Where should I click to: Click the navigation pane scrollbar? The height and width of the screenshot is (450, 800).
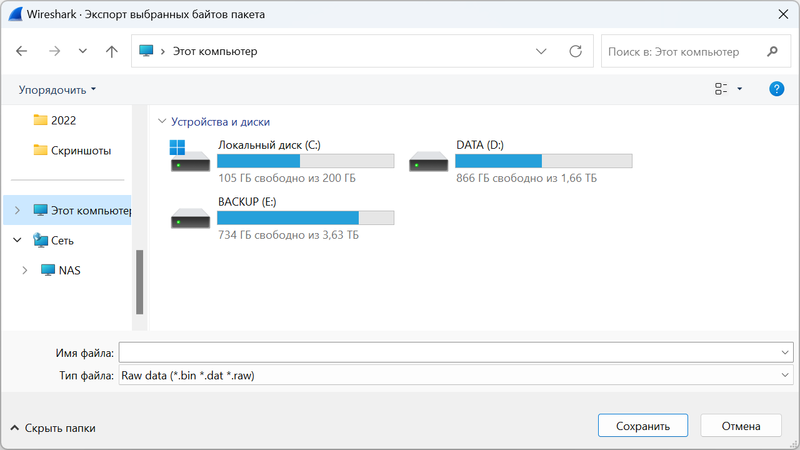tap(140, 282)
